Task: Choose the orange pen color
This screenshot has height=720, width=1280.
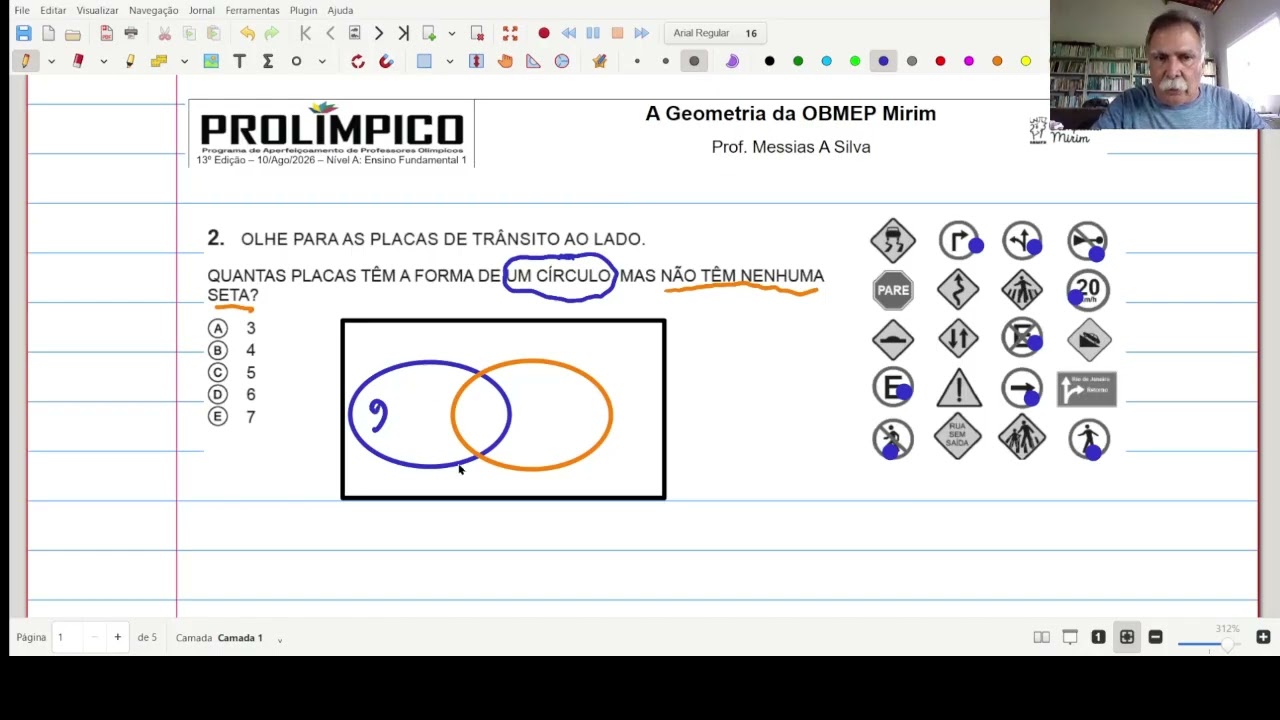Action: 997,61
